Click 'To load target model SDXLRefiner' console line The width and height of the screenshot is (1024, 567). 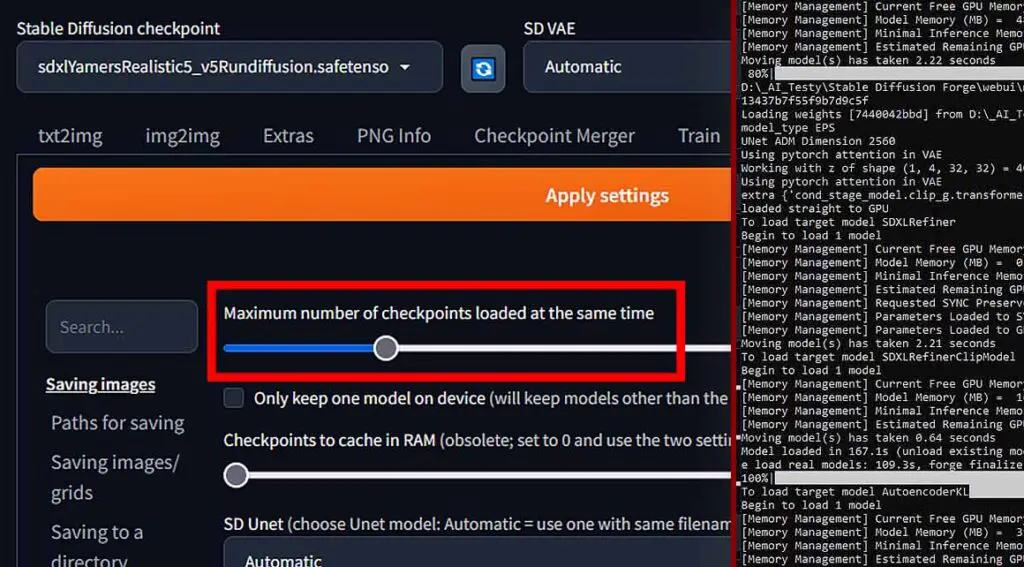click(x=848, y=222)
